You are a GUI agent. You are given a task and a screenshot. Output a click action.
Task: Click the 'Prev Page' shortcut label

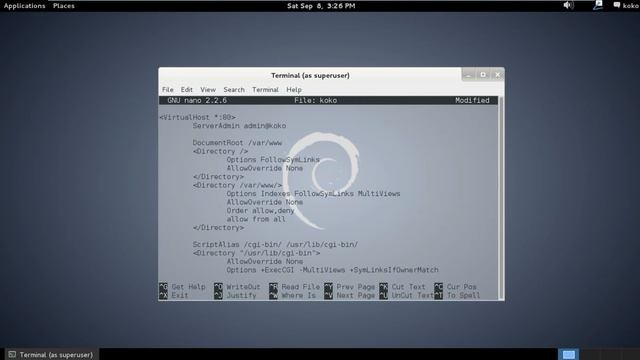356,287
